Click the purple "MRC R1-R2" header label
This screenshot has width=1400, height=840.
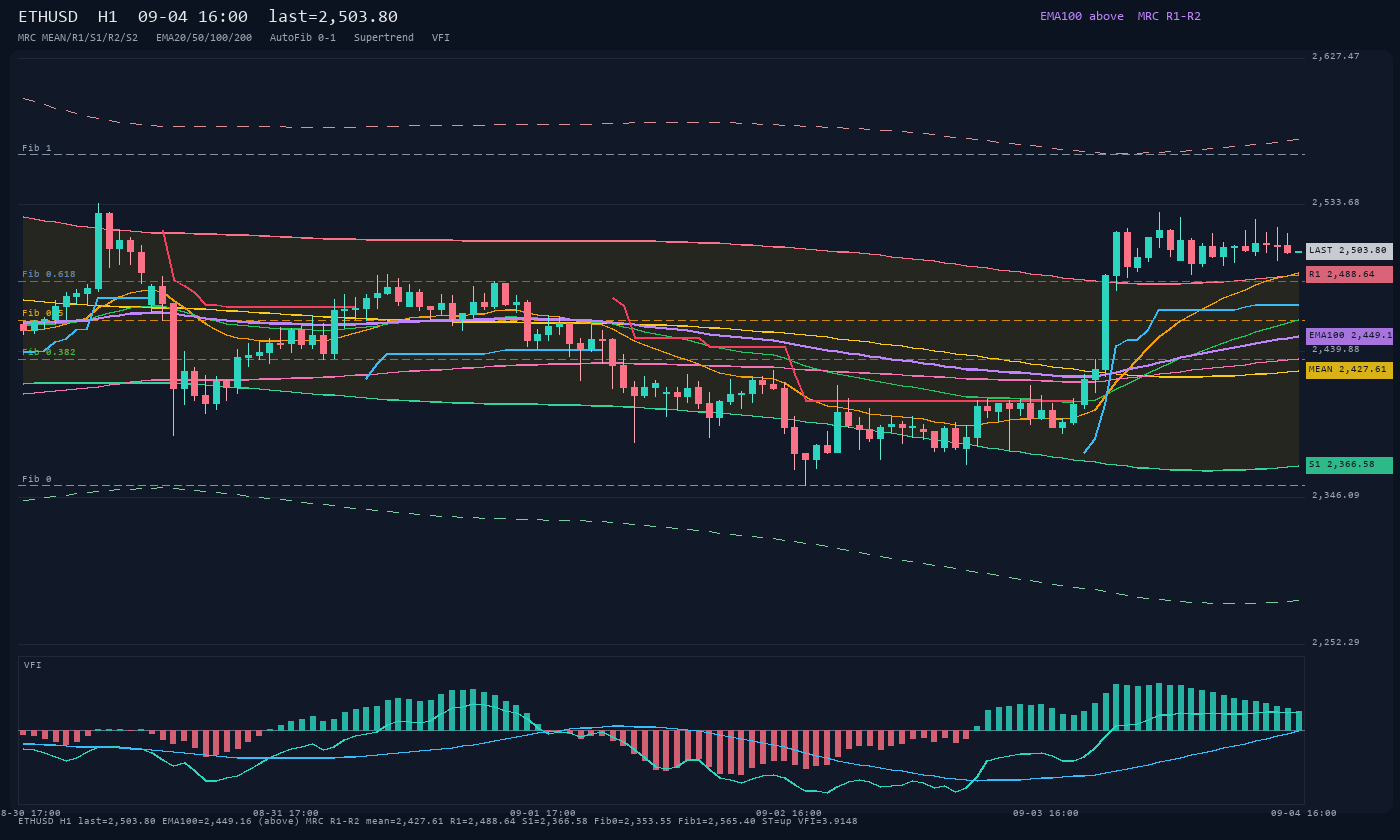click(1169, 16)
